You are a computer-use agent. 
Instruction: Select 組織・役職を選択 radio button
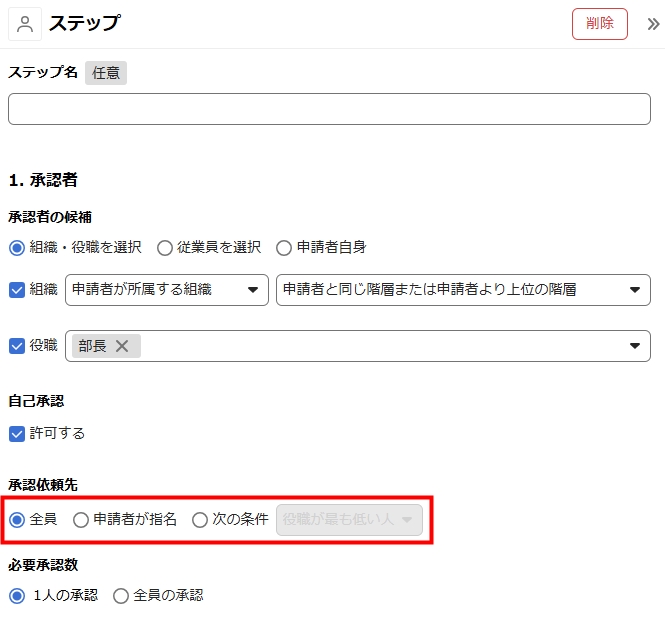(x=17, y=247)
